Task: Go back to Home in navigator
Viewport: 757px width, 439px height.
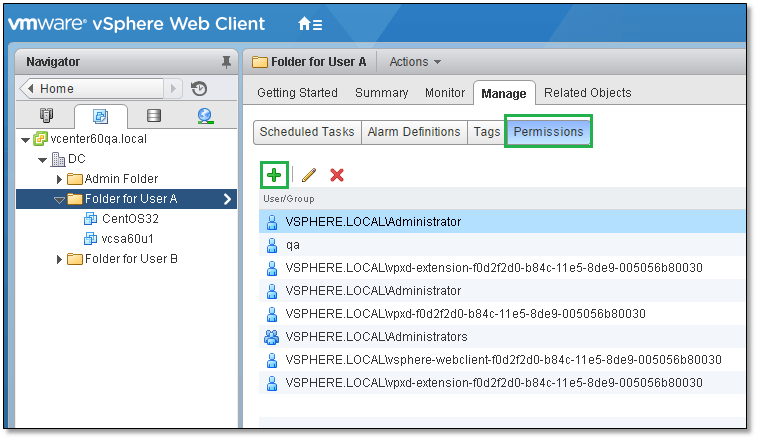Action: coord(92,89)
